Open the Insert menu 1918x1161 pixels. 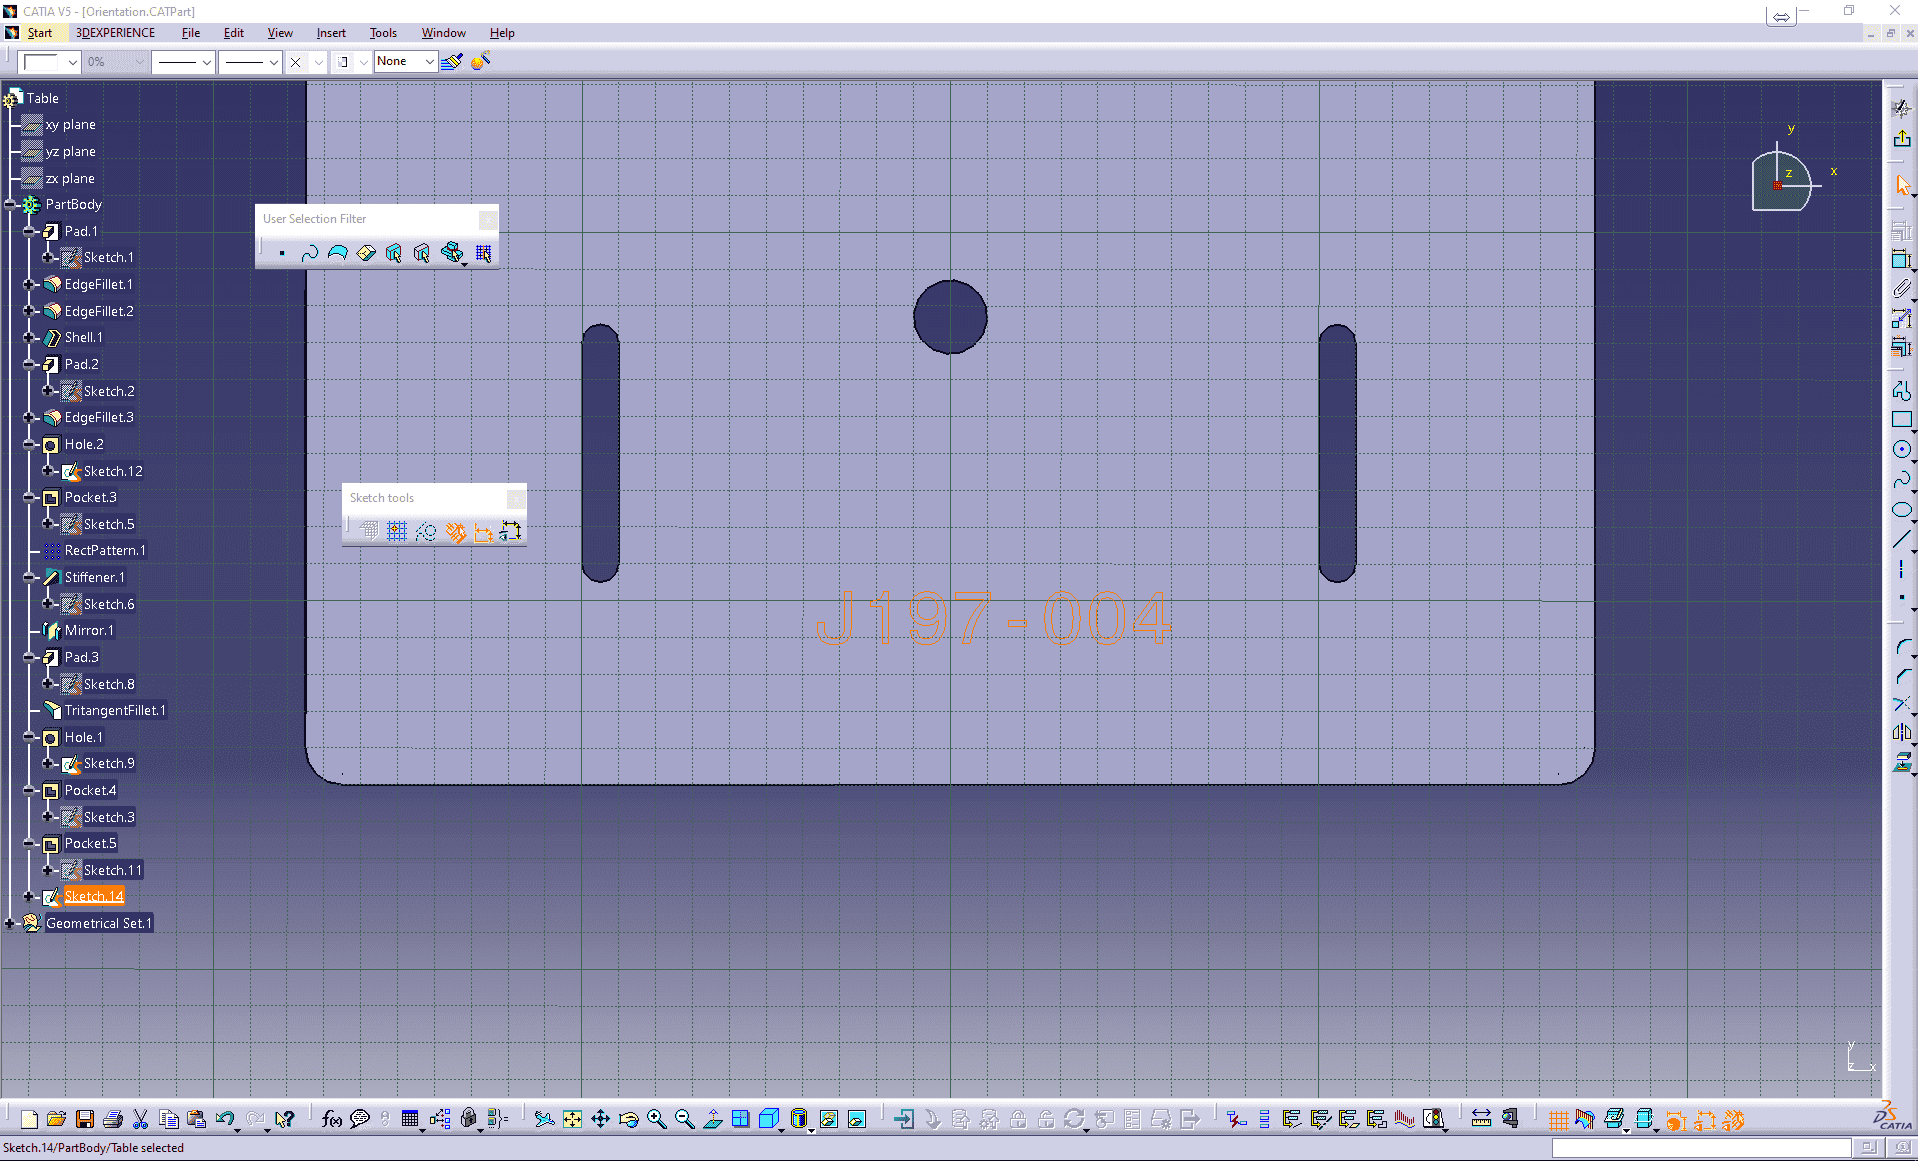coord(331,33)
